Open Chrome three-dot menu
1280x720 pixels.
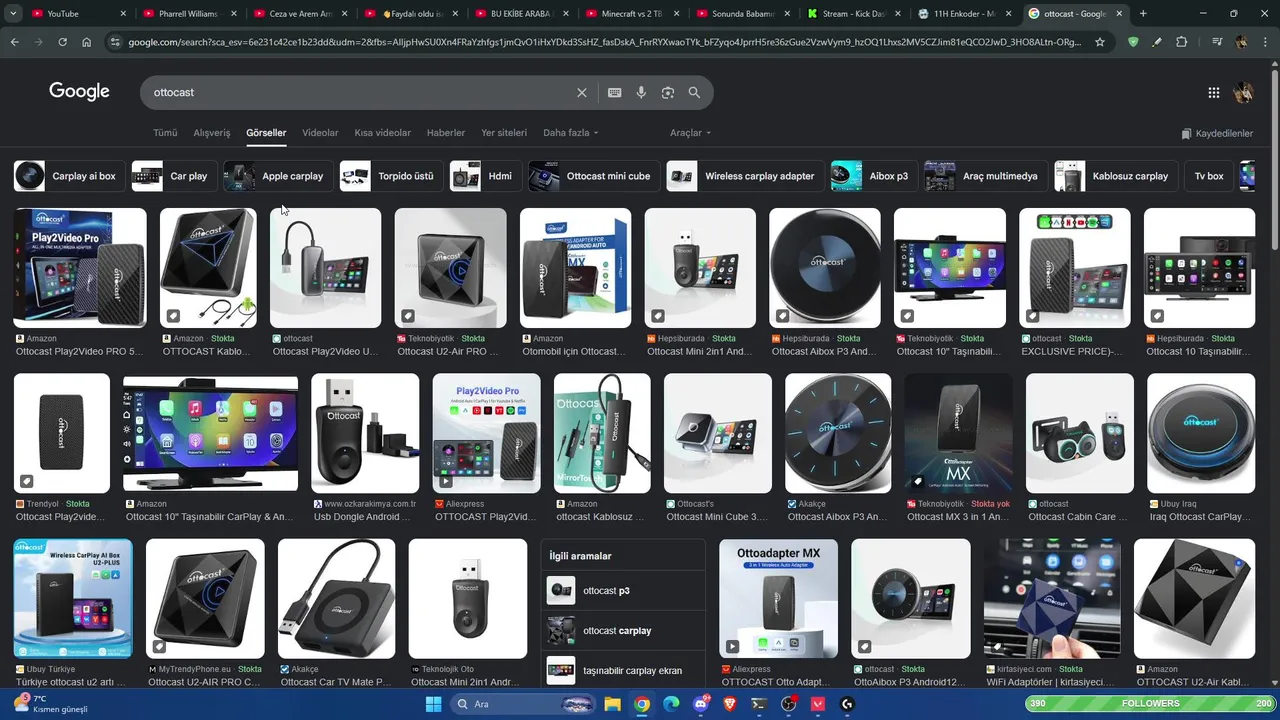[1266, 42]
